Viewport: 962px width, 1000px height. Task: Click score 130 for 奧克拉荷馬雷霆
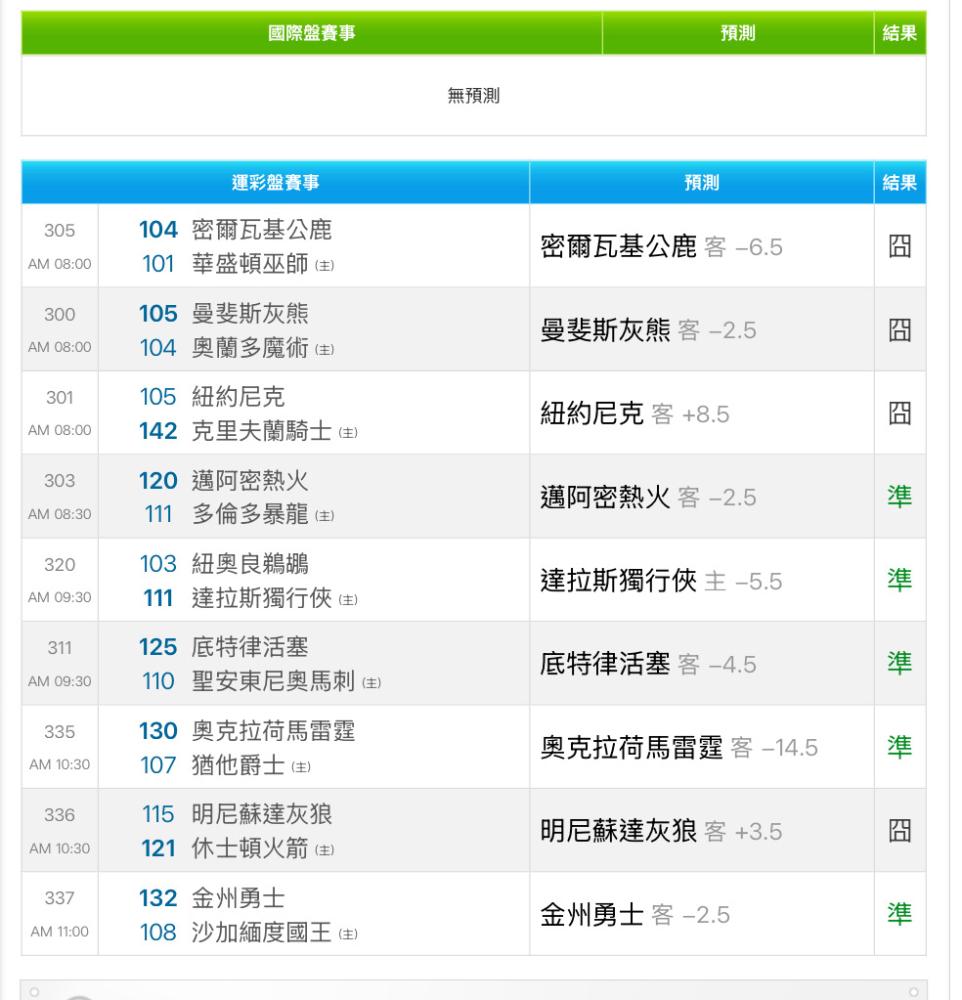pyautogui.click(x=158, y=731)
